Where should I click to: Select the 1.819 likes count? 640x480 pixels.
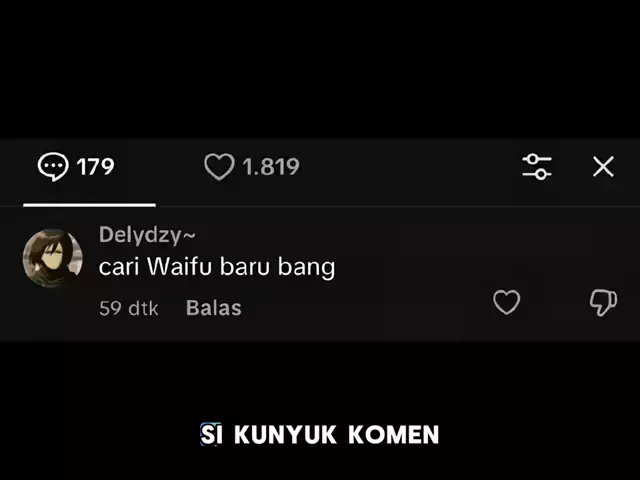[x=271, y=167]
